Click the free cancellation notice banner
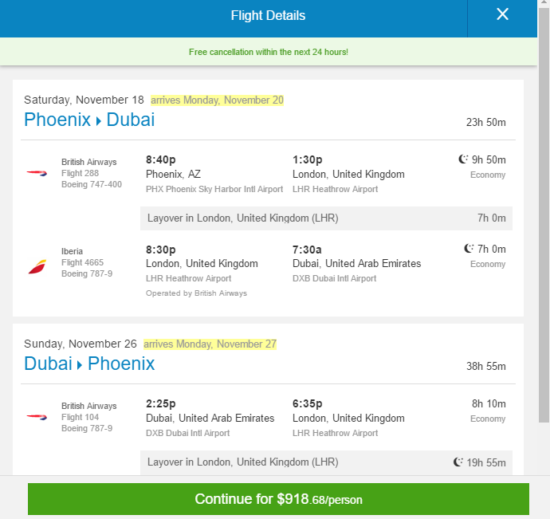The width and height of the screenshot is (550, 519). [x=268, y=52]
